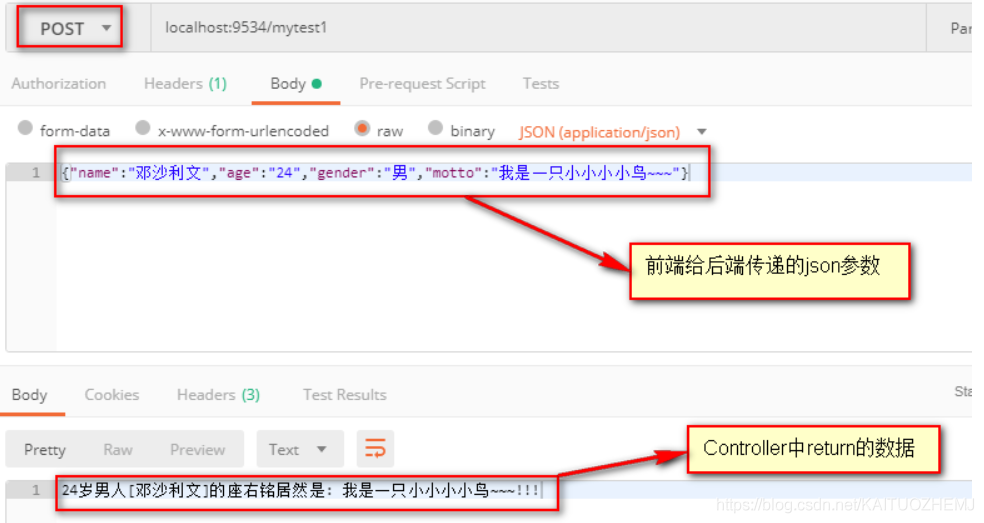Screen dimensions: 984x523
Task: Choose x-www-form-urlencoded body type
Action: click(x=143, y=128)
